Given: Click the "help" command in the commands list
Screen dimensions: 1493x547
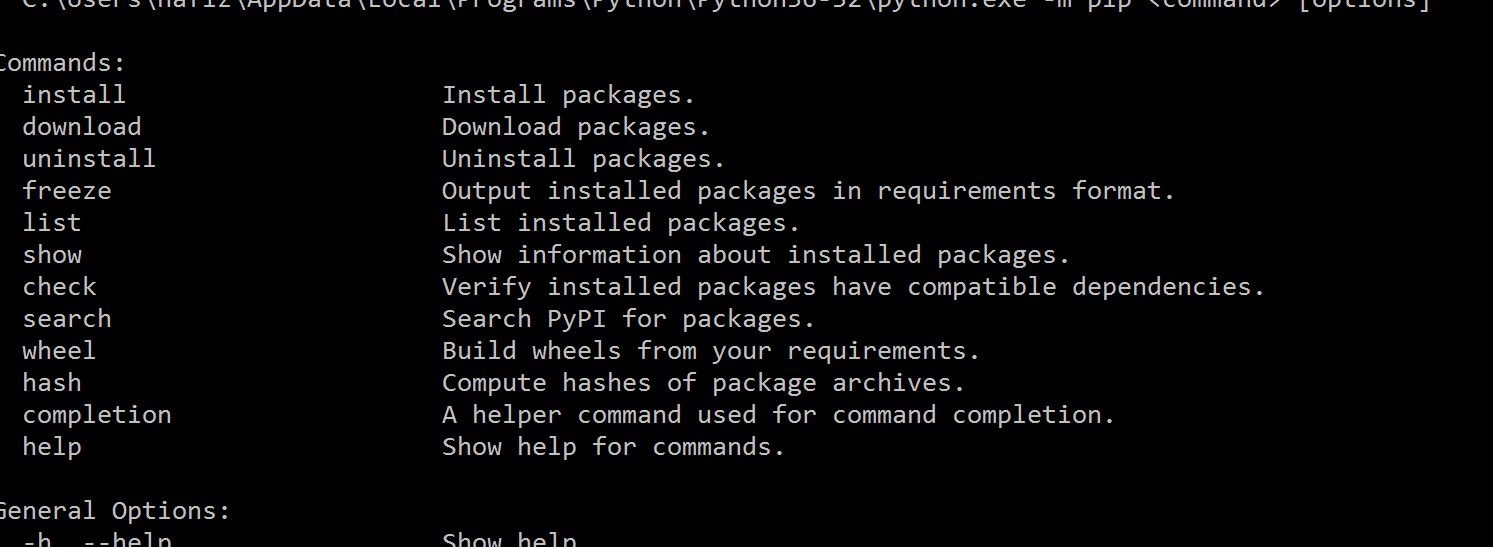Looking at the screenshot, I should [x=52, y=447].
